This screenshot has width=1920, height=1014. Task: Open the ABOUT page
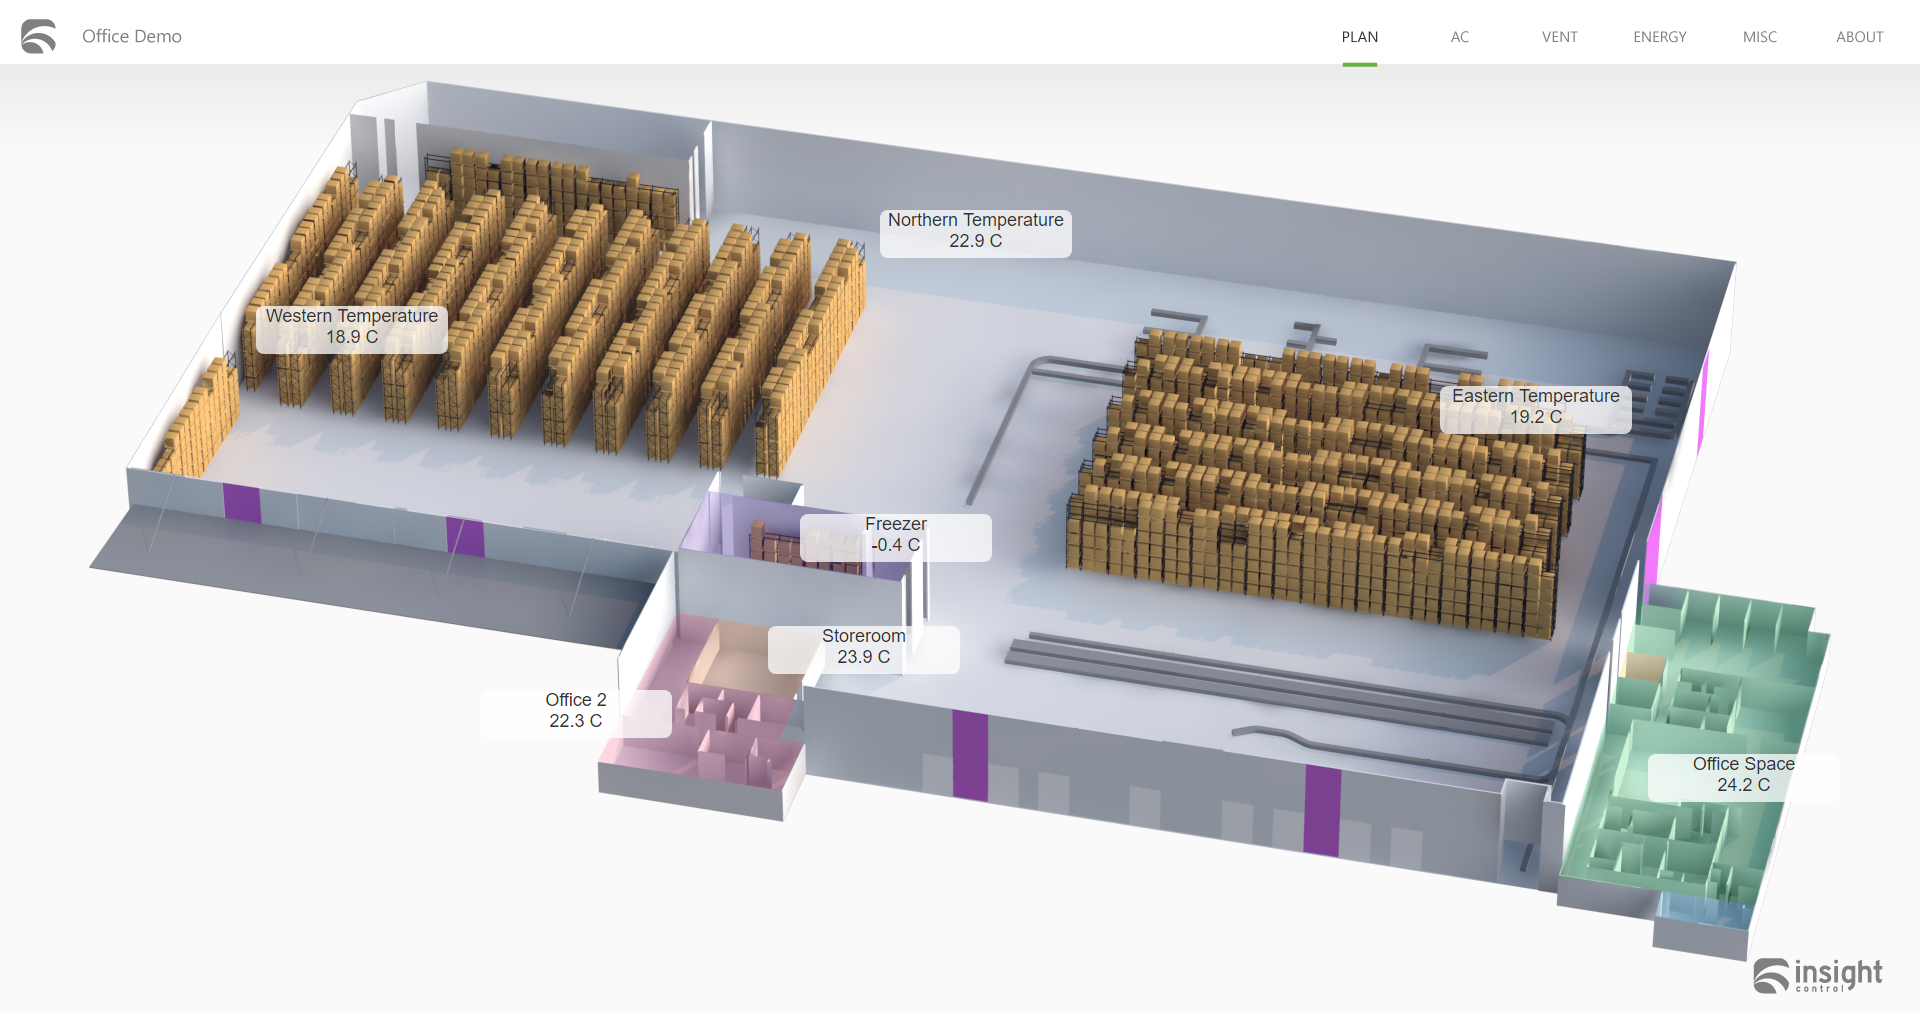click(1859, 36)
